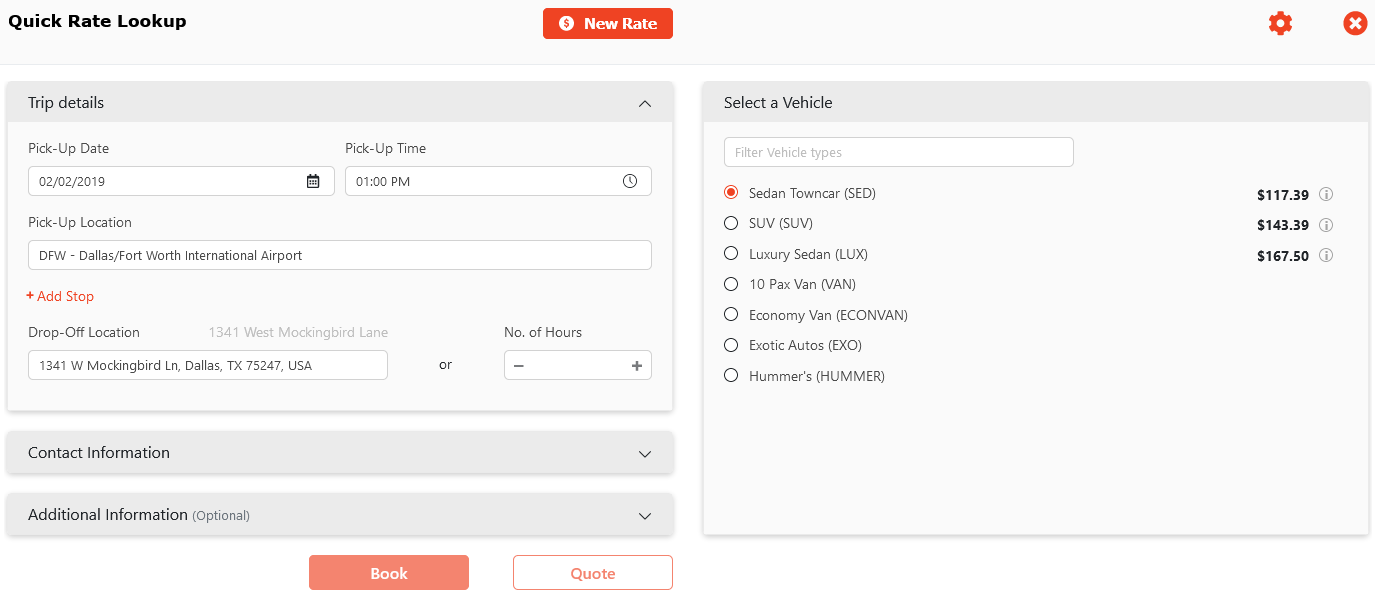Screen dimensions: 1375x594
Task: Select Exotic Autos (EXO) radio button
Action: tap(731, 345)
